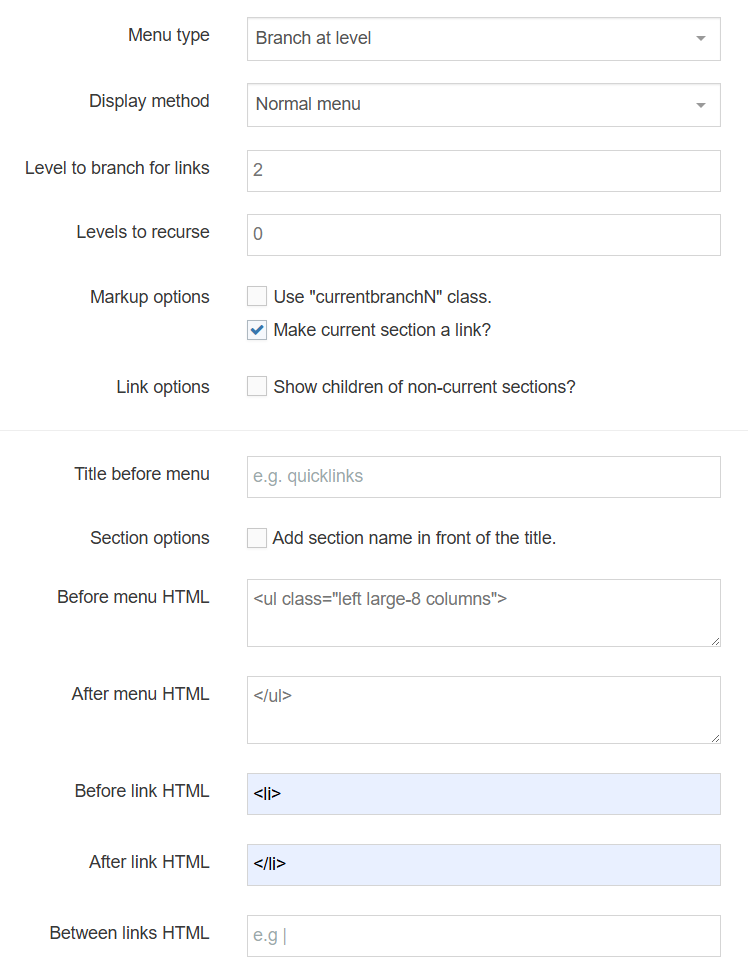
Task: Select the highlighted After link HTML value
Action: click(x=483, y=864)
